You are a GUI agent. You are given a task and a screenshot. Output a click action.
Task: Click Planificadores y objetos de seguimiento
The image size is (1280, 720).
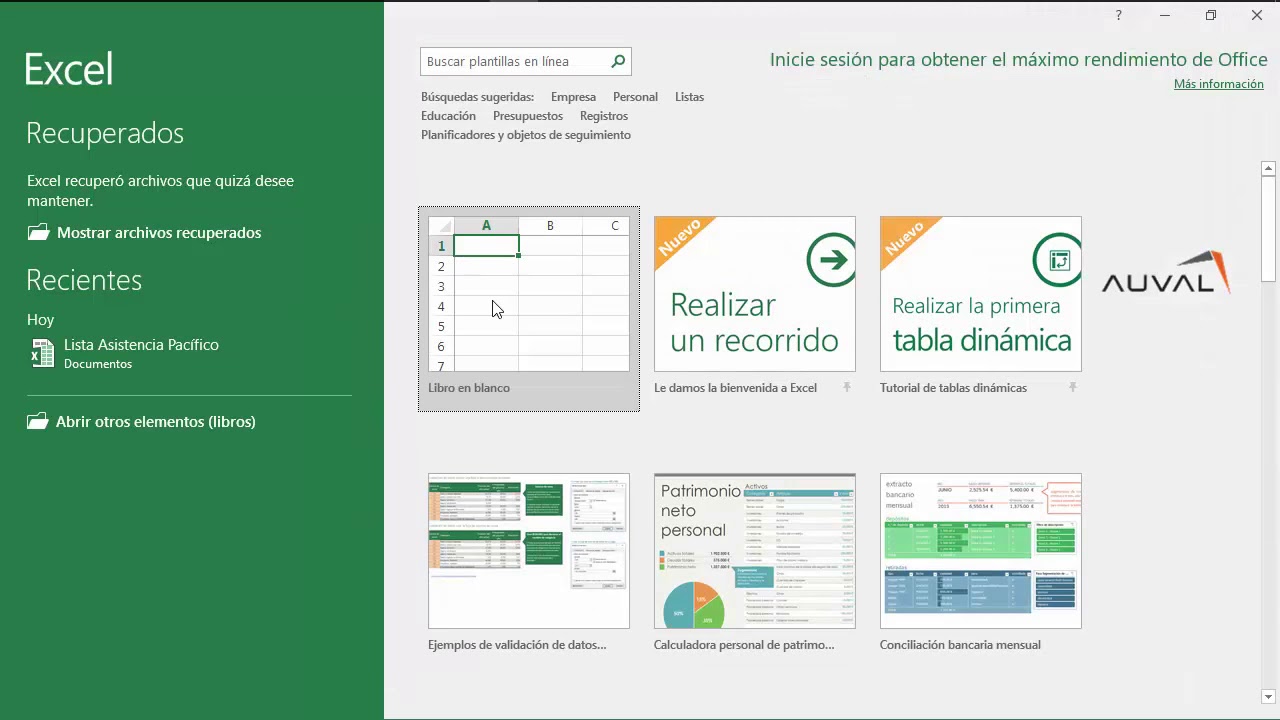point(526,135)
